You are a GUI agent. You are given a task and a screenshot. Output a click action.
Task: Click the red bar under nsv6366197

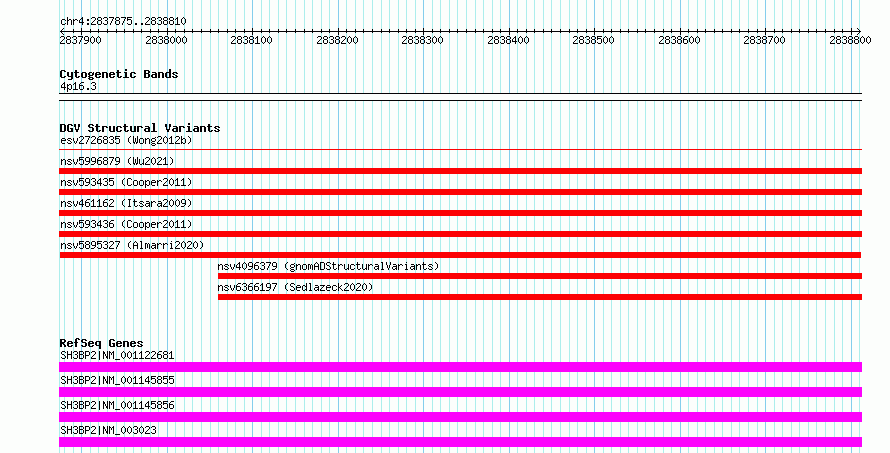[x=540, y=297]
